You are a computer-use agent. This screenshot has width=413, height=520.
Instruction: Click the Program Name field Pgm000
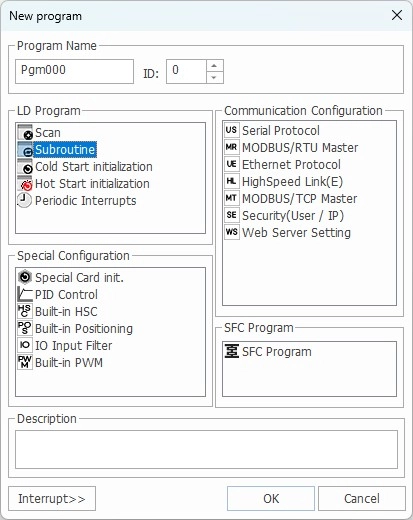[x=74, y=71]
